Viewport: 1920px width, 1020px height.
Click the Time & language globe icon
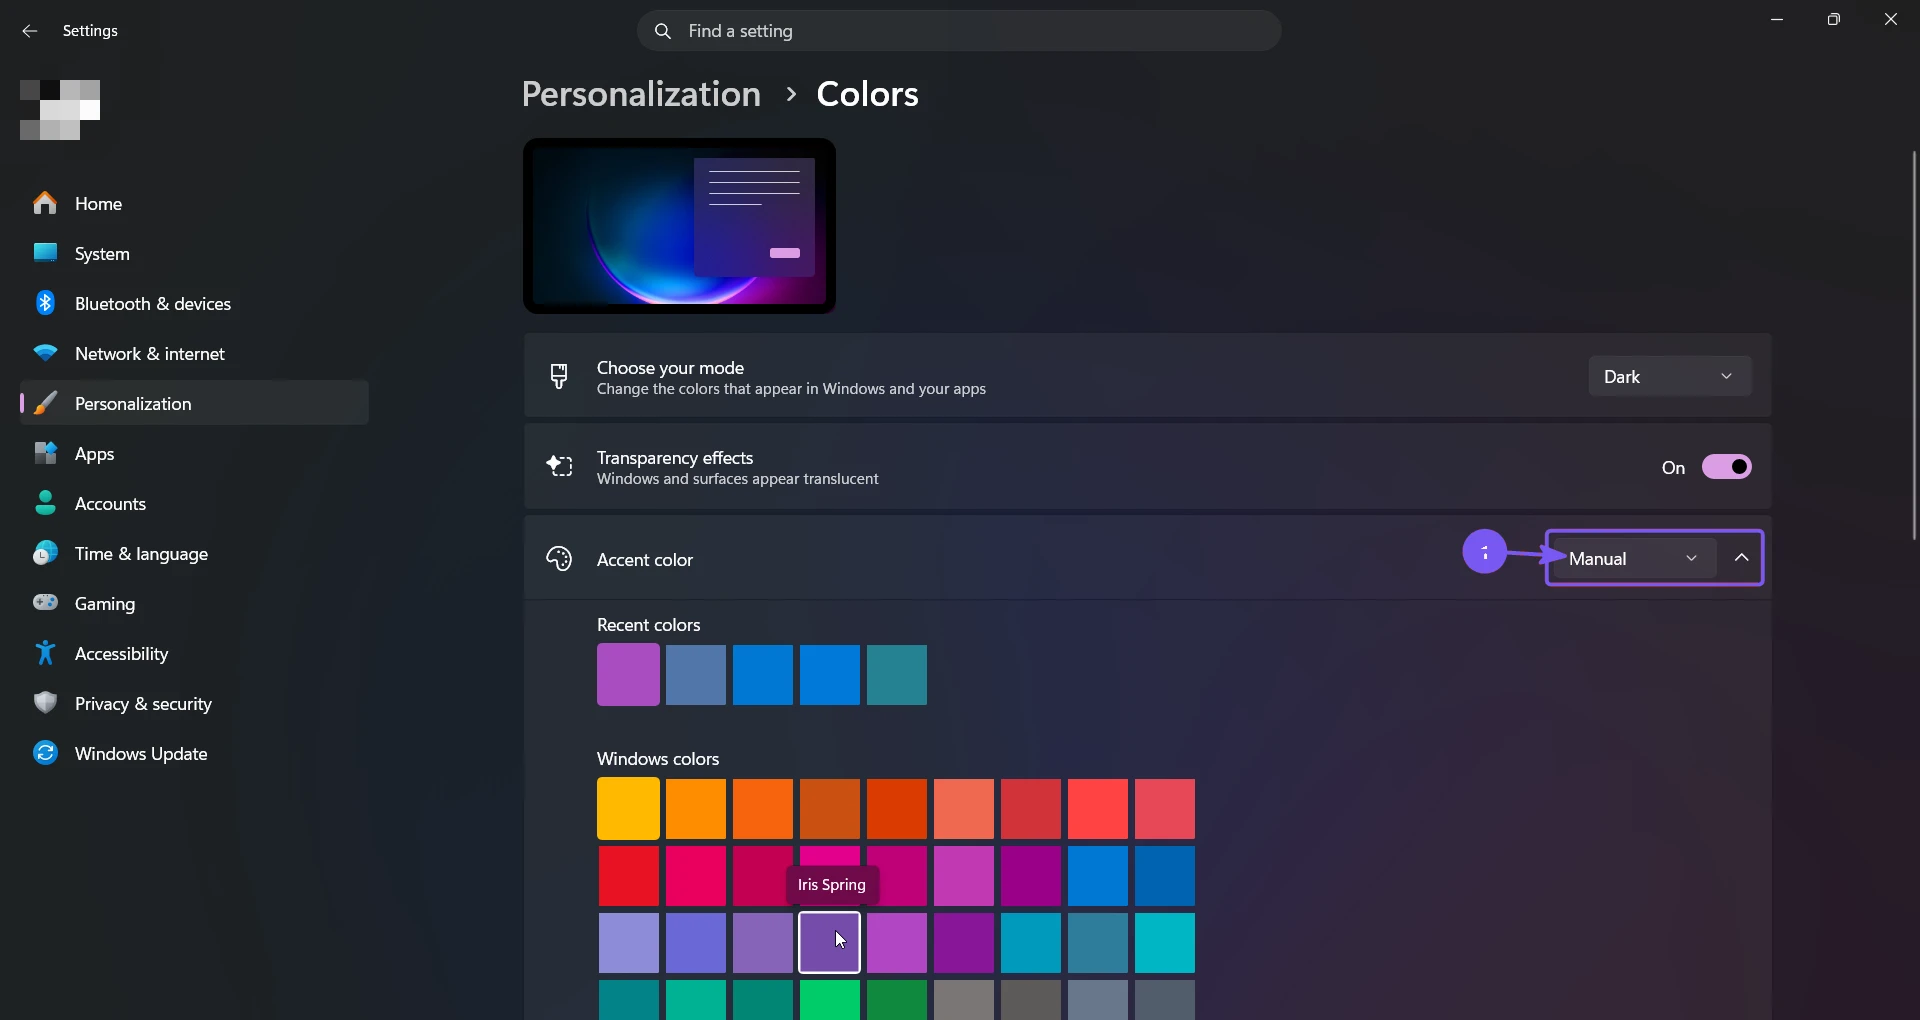(x=45, y=553)
